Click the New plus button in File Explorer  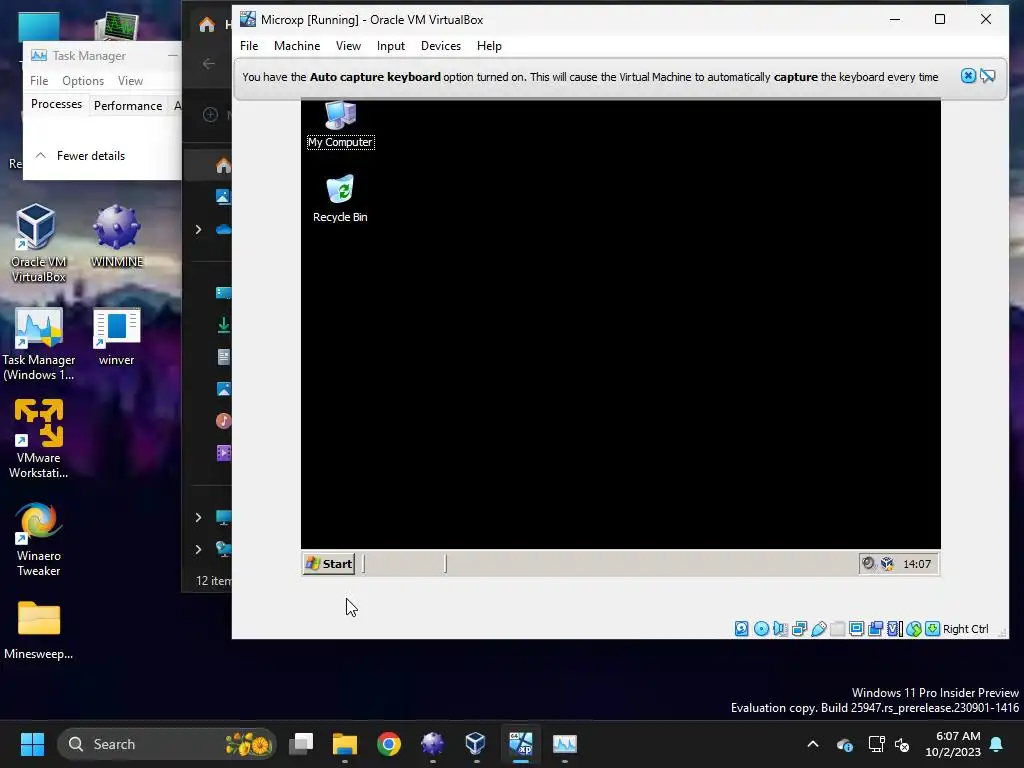point(210,114)
